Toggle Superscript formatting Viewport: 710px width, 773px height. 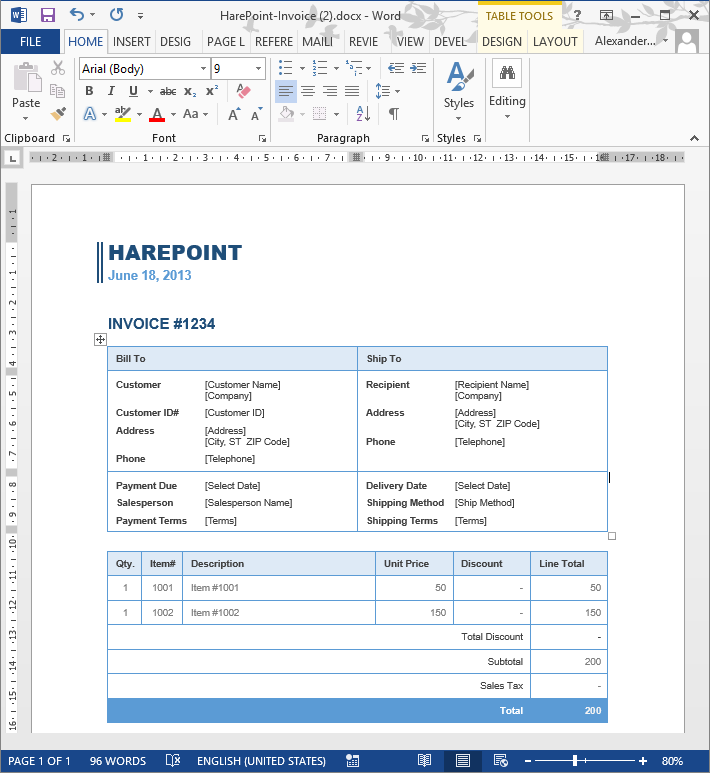tap(212, 91)
